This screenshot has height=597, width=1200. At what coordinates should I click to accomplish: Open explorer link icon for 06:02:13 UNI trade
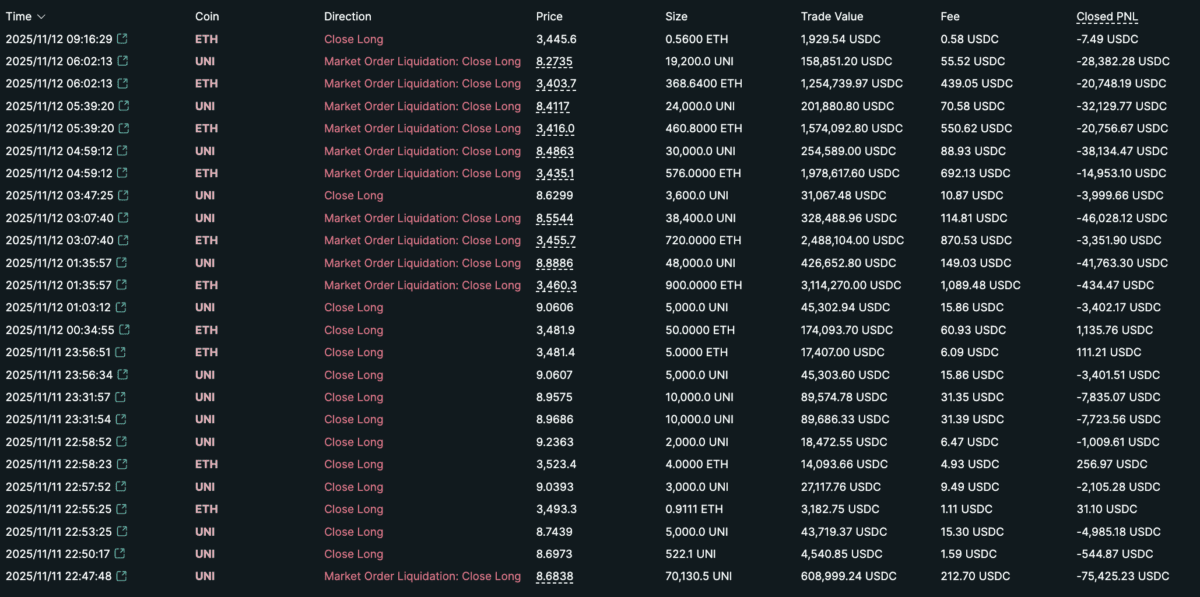pyautogui.click(x=122, y=61)
